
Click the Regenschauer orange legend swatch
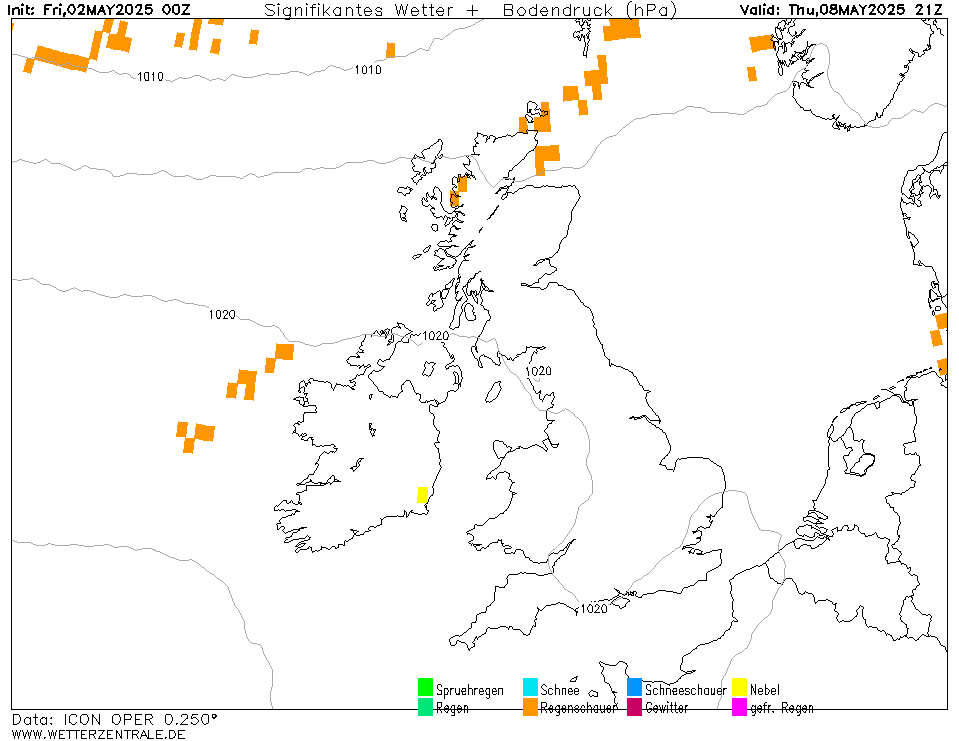530,706
